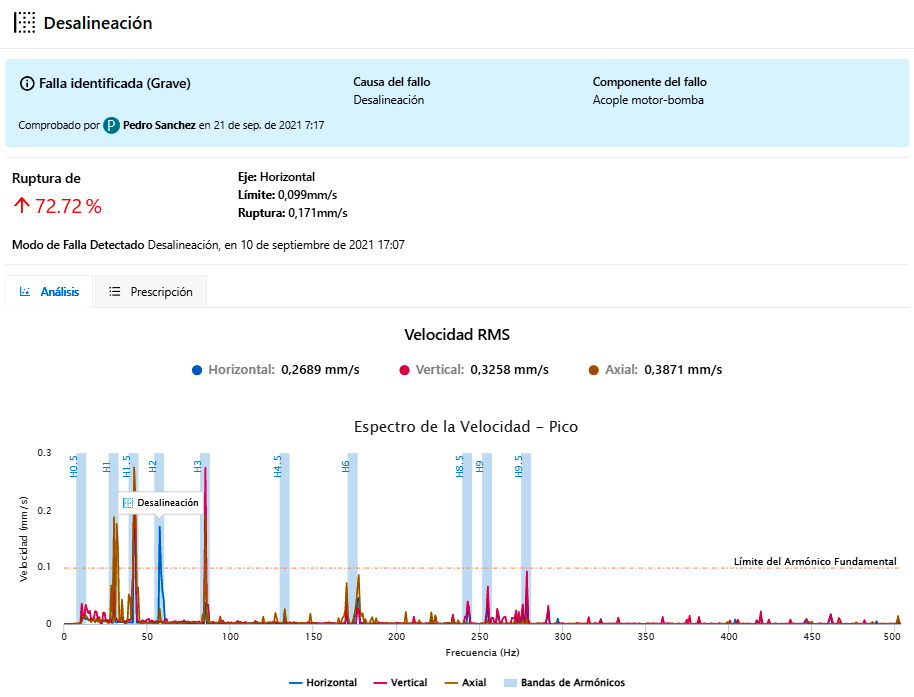Image resolution: width=914 pixels, height=697 pixels.
Task: Toggle the Axial series in chart legend
Action: pyautogui.click(x=465, y=682)
